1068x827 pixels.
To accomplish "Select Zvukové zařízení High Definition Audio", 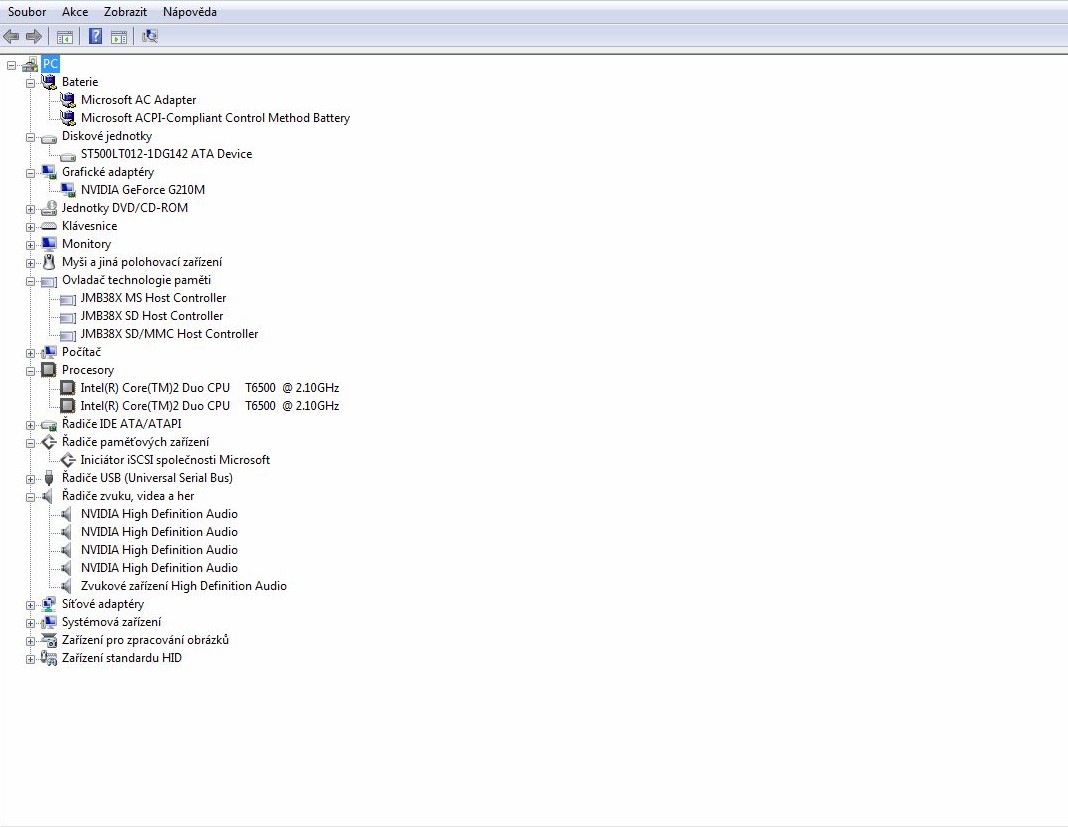I will pos(184,586).
